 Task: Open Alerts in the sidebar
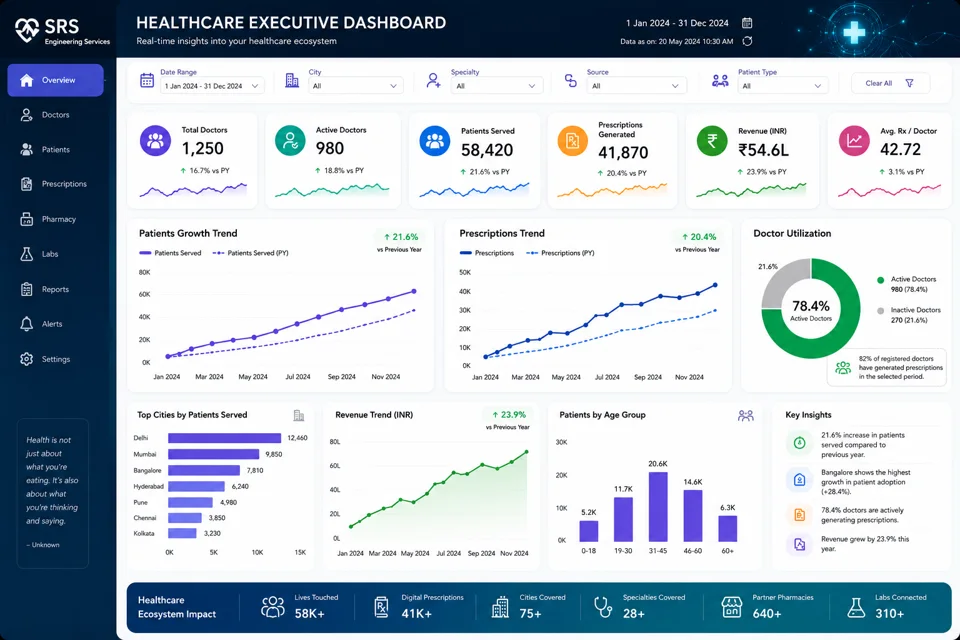click(55, 324)
